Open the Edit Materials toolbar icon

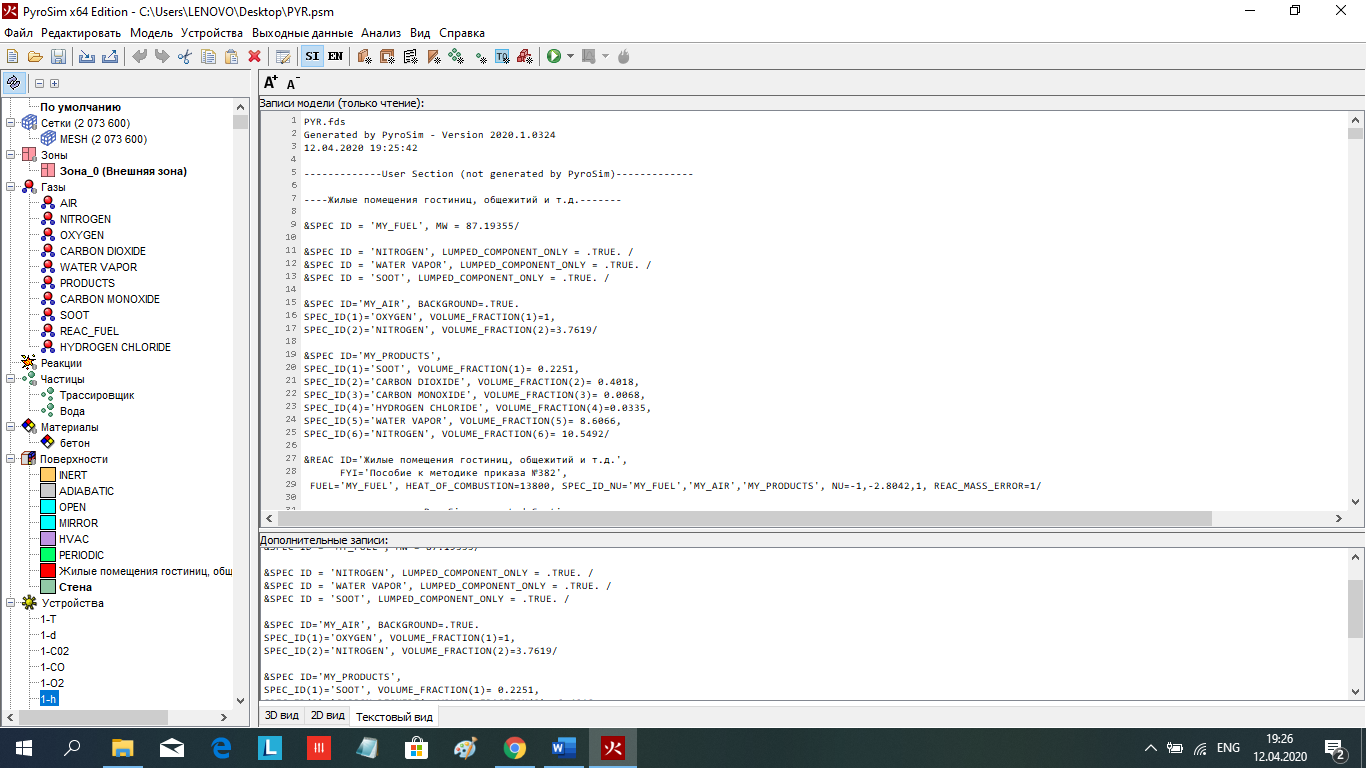click(x=364, y=56)
